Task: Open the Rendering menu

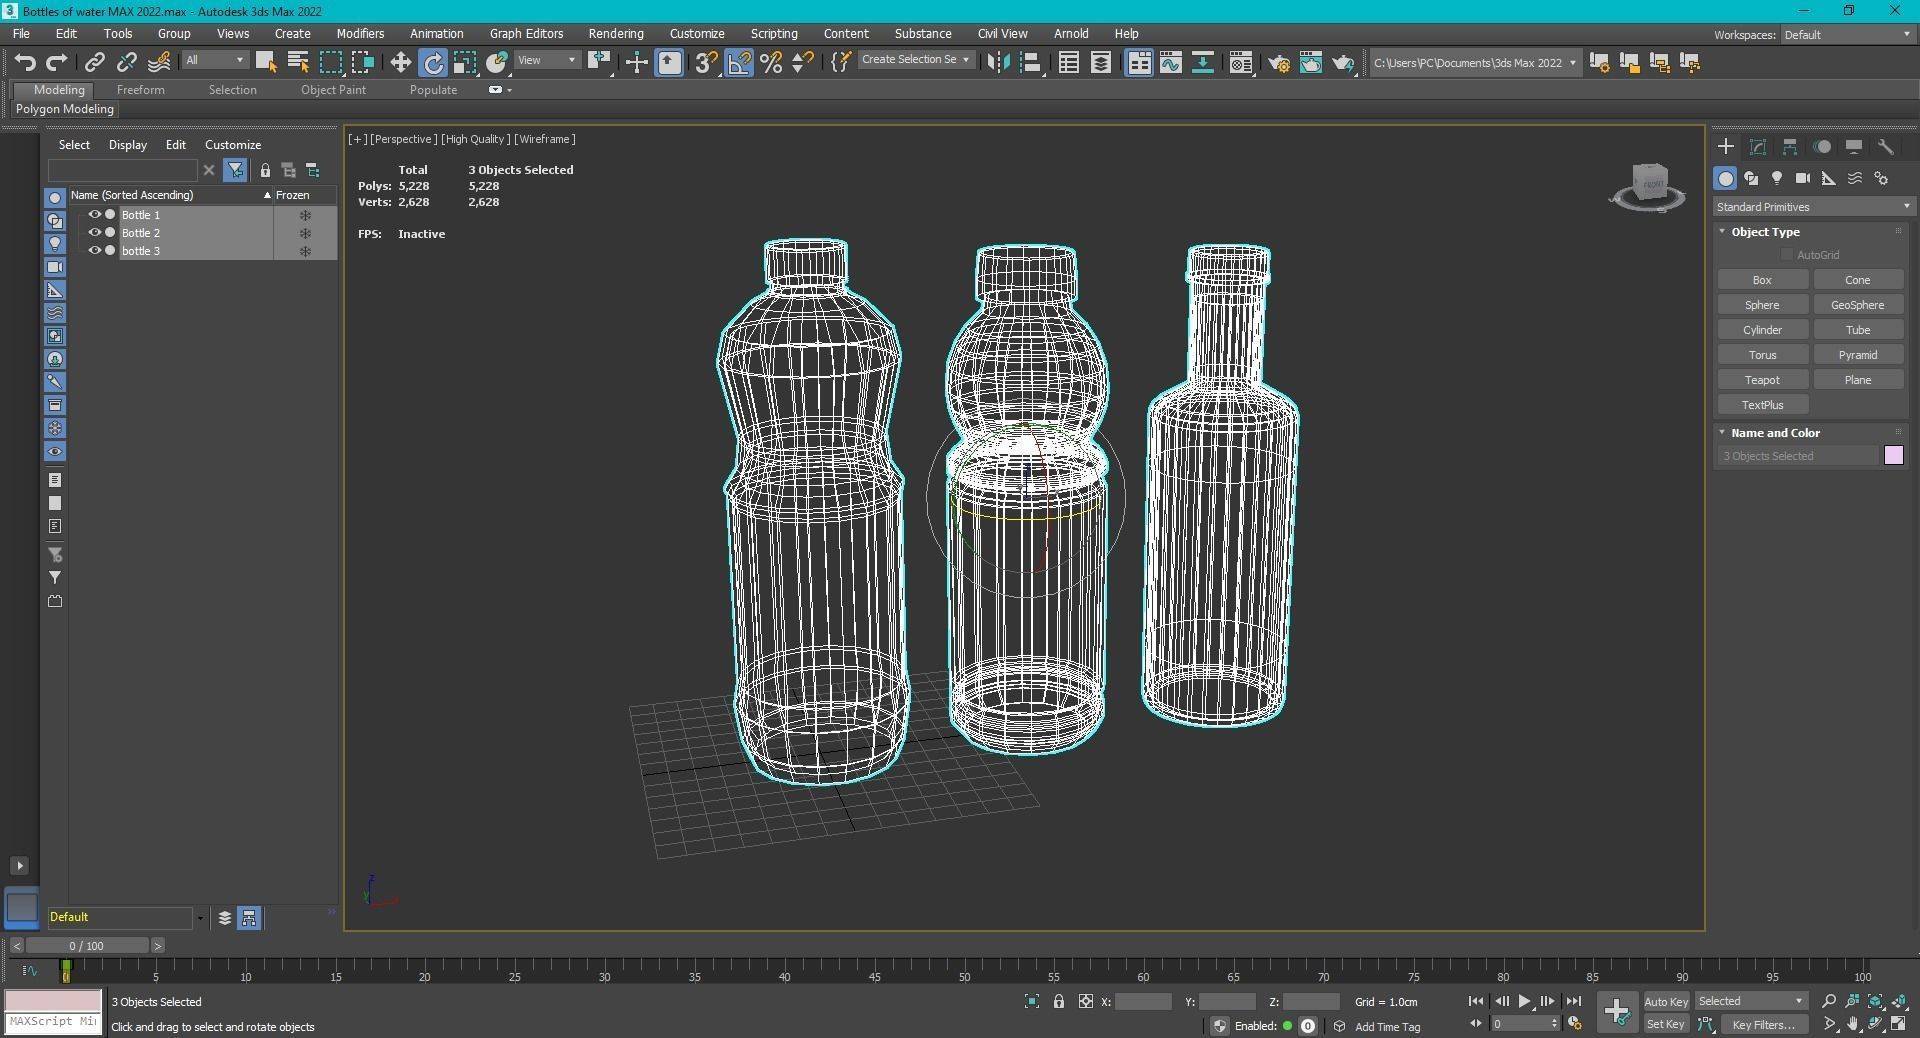Action: 615,34
